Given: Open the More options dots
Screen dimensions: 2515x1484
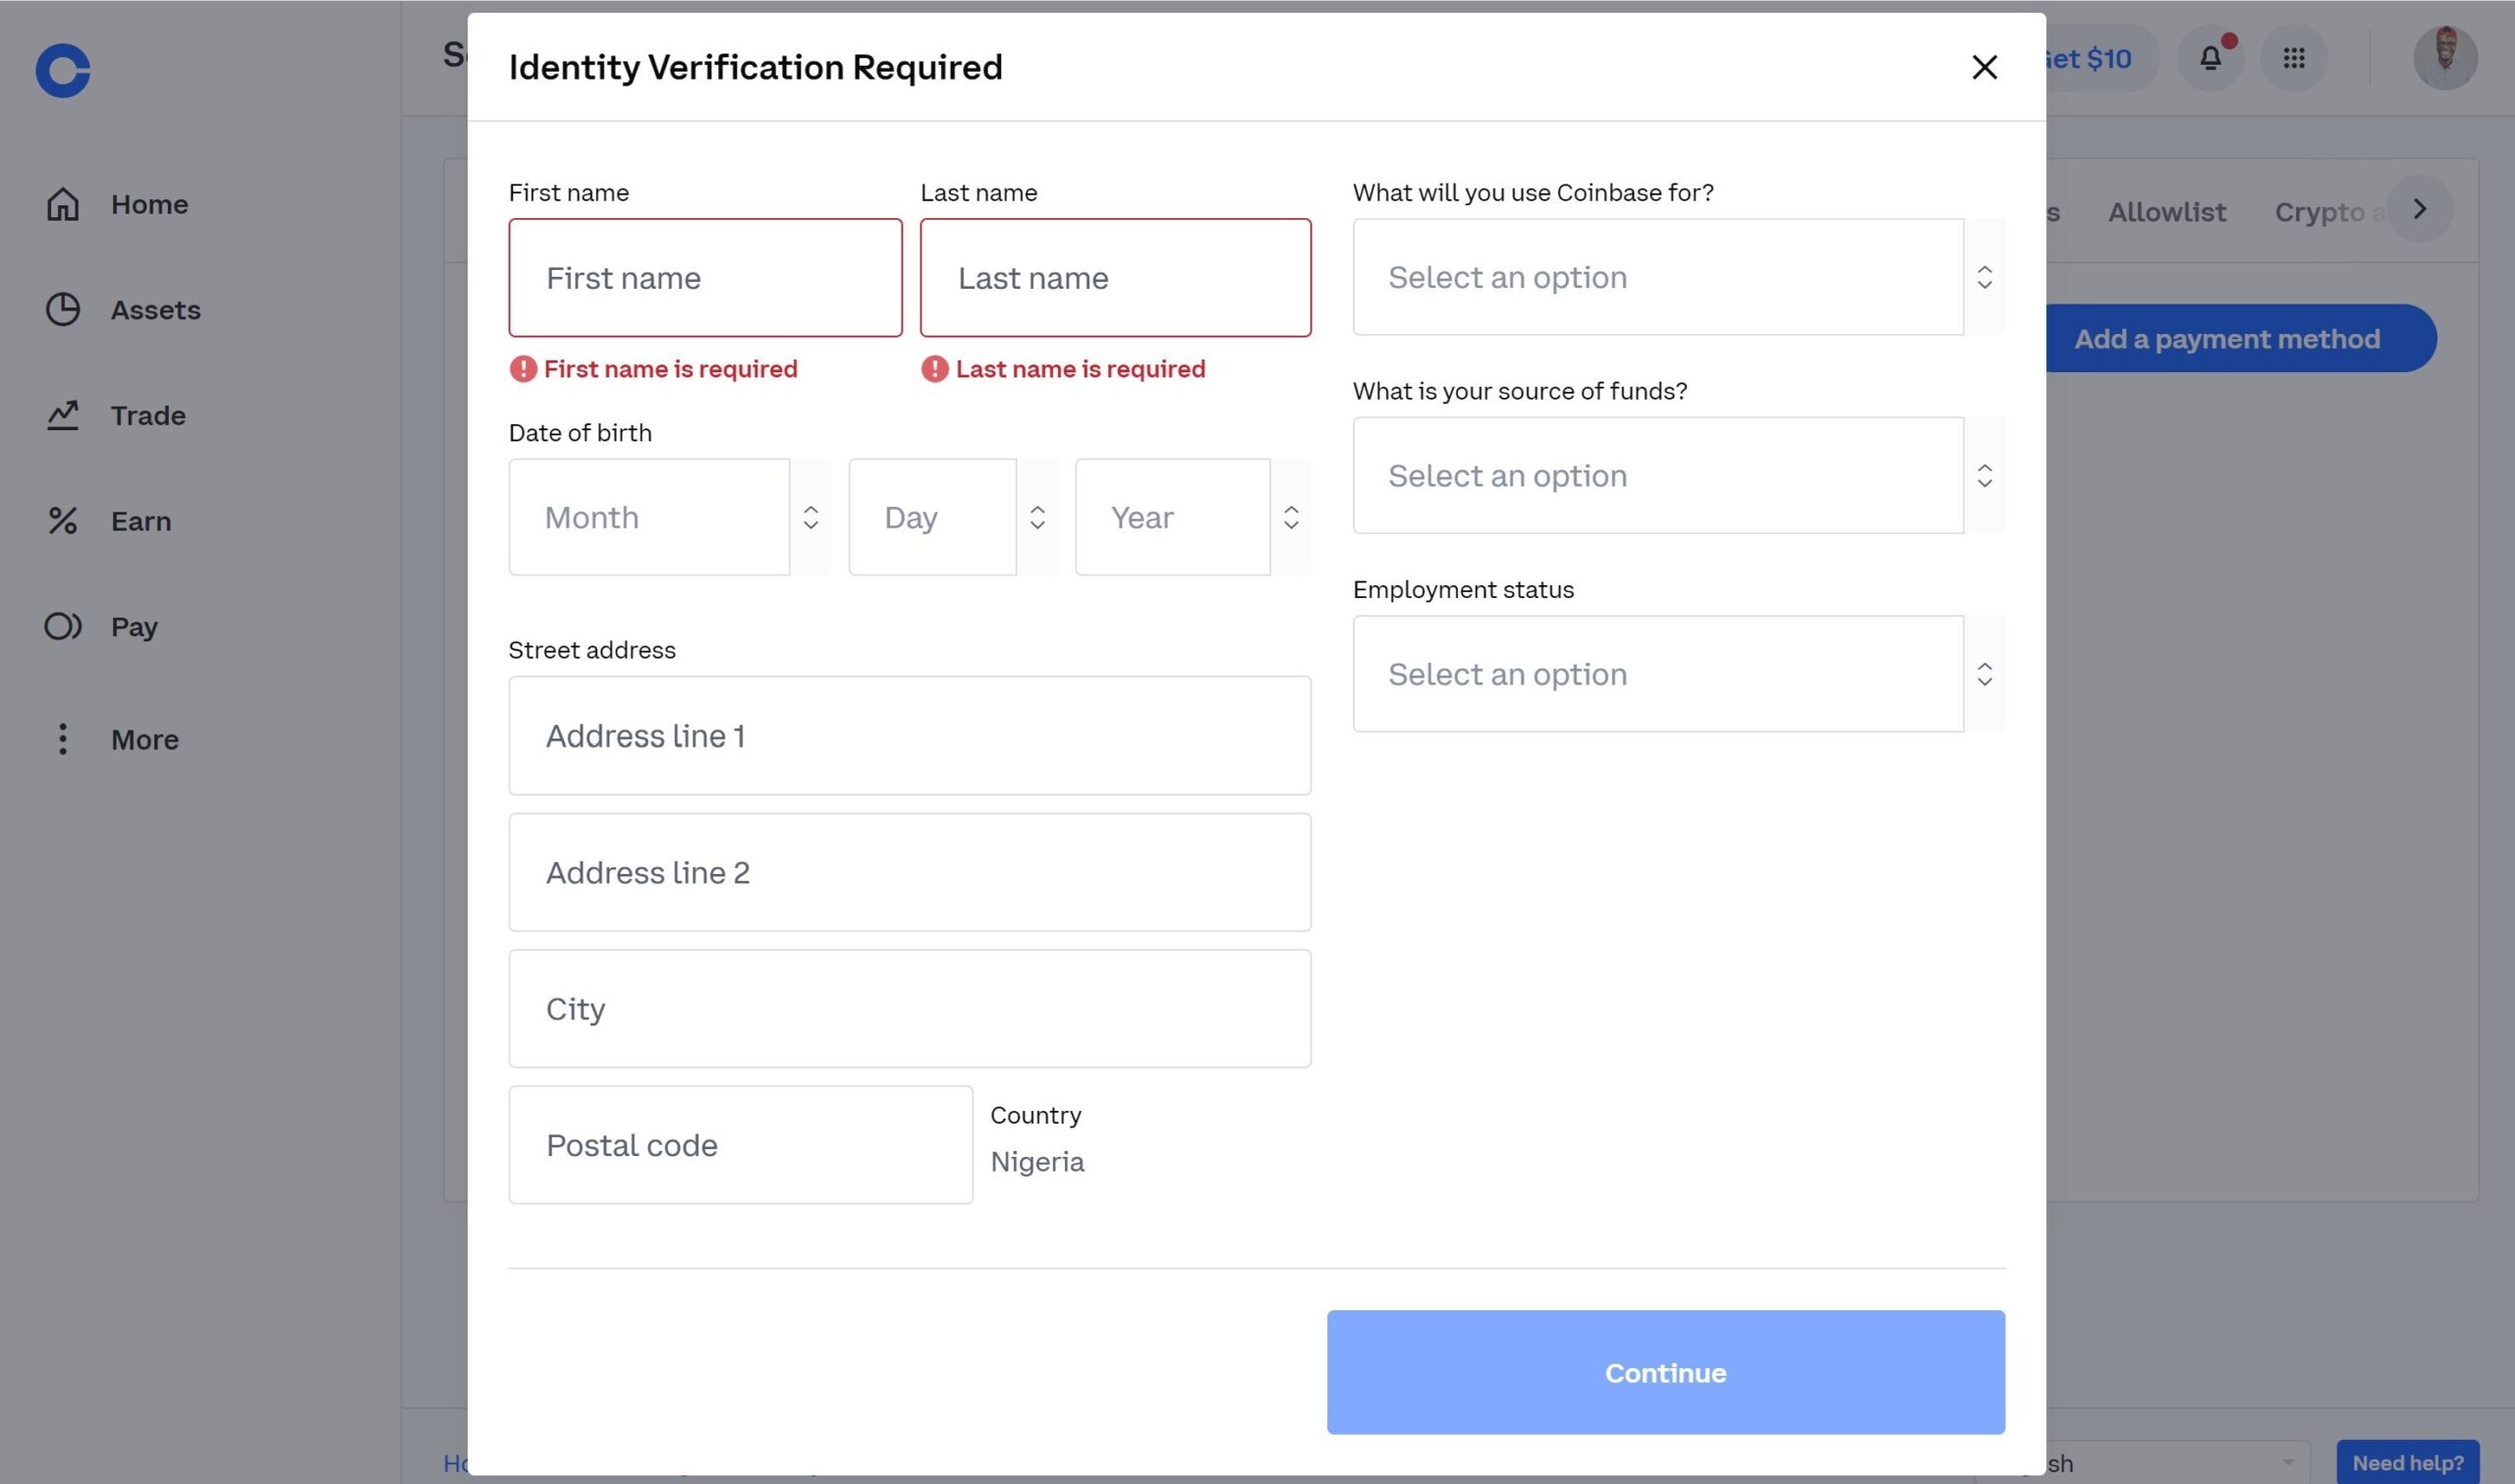Looking at the screenshot, I should pyautogui.click(x=63, y=739).
